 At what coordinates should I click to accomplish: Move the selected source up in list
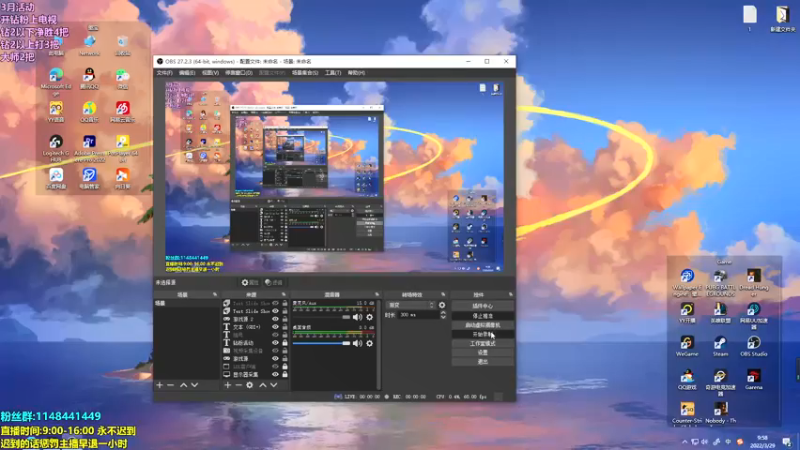tap(262, 385)
